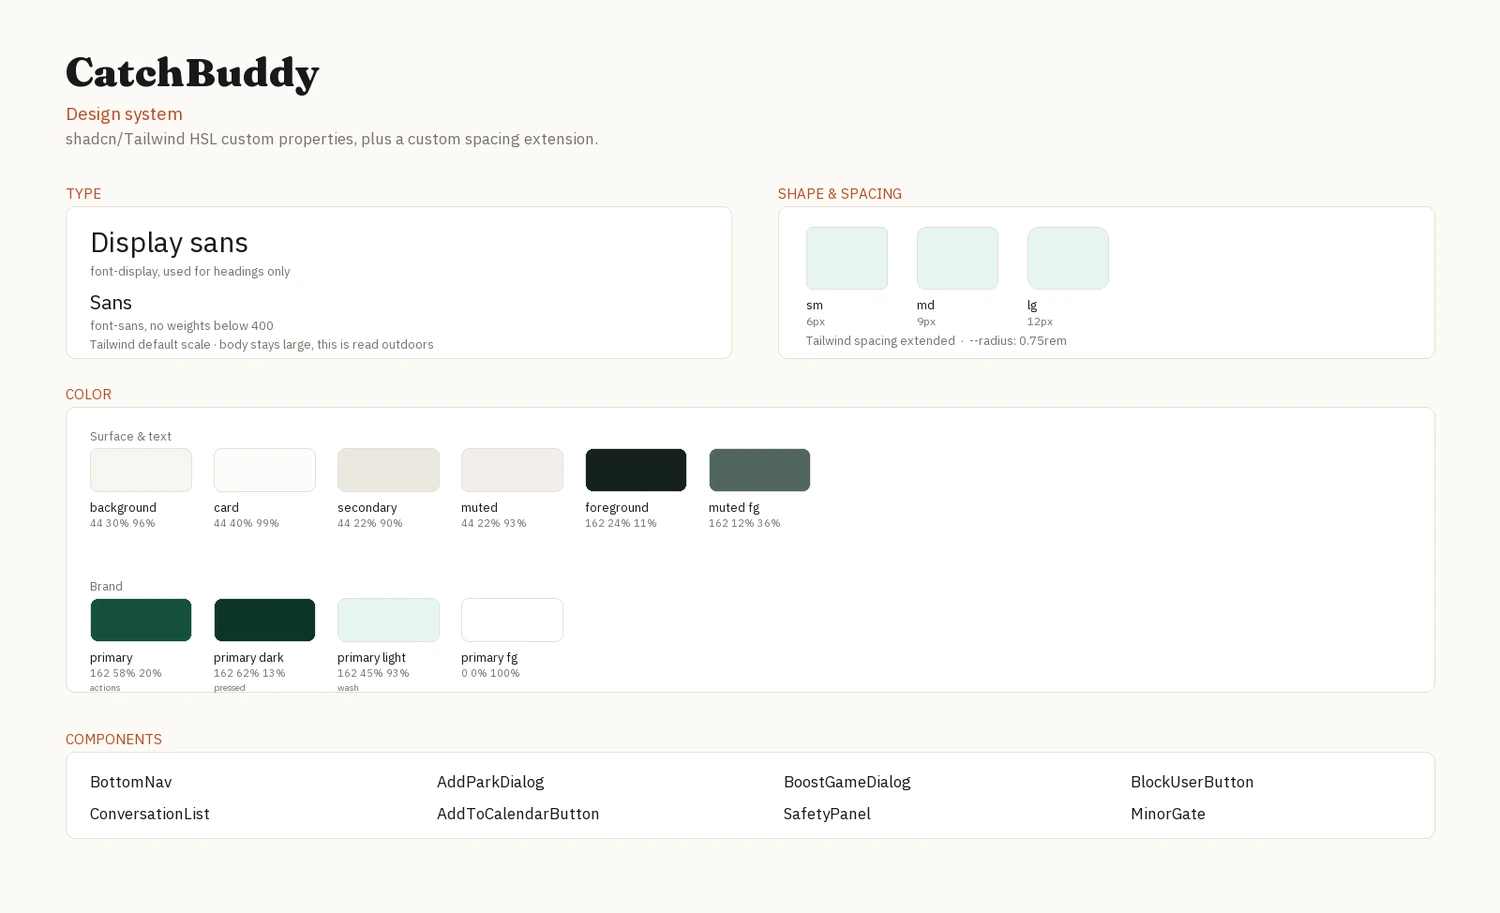This screenshot has width=1500, height=913.
Task: Select the BlockUserButton component name
Action: pyautogui.click(x=1192, y=782)
